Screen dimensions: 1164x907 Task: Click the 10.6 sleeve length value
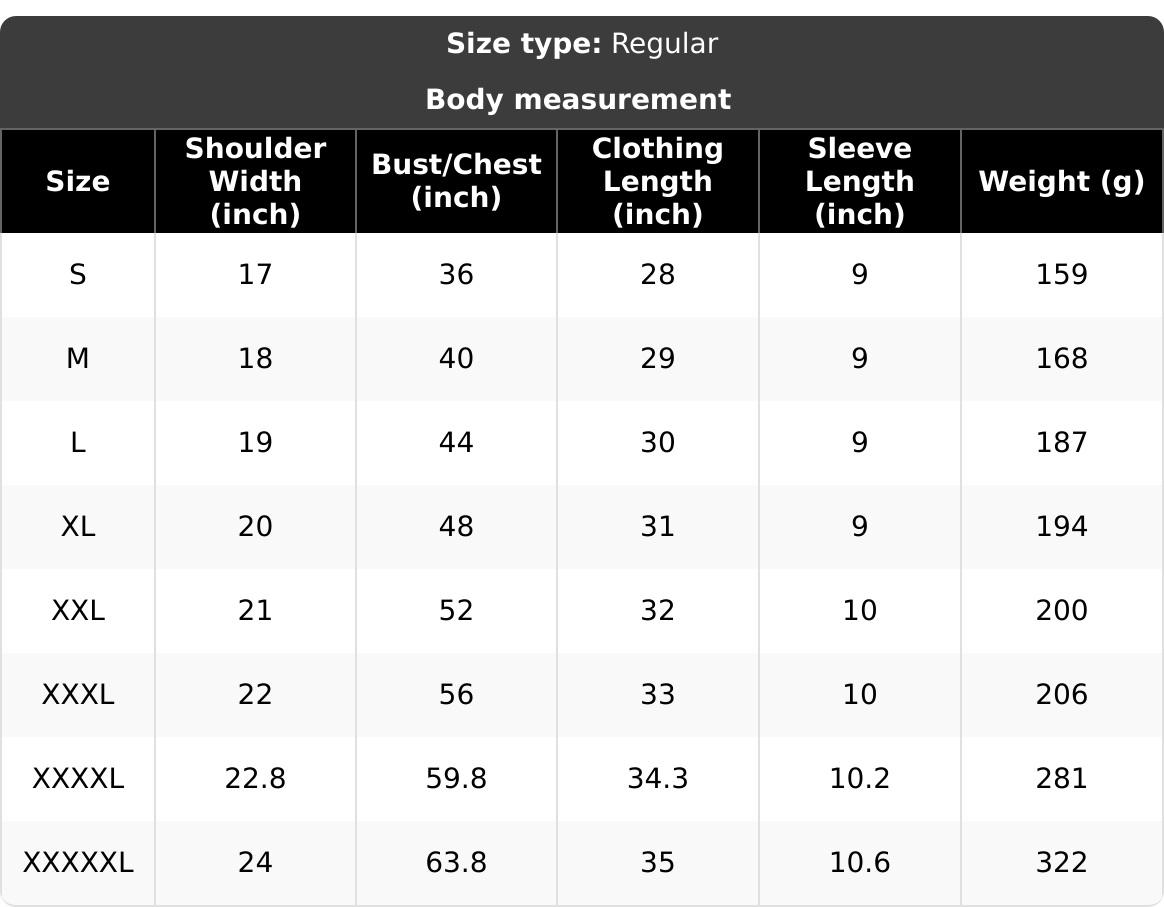[860, 862]
